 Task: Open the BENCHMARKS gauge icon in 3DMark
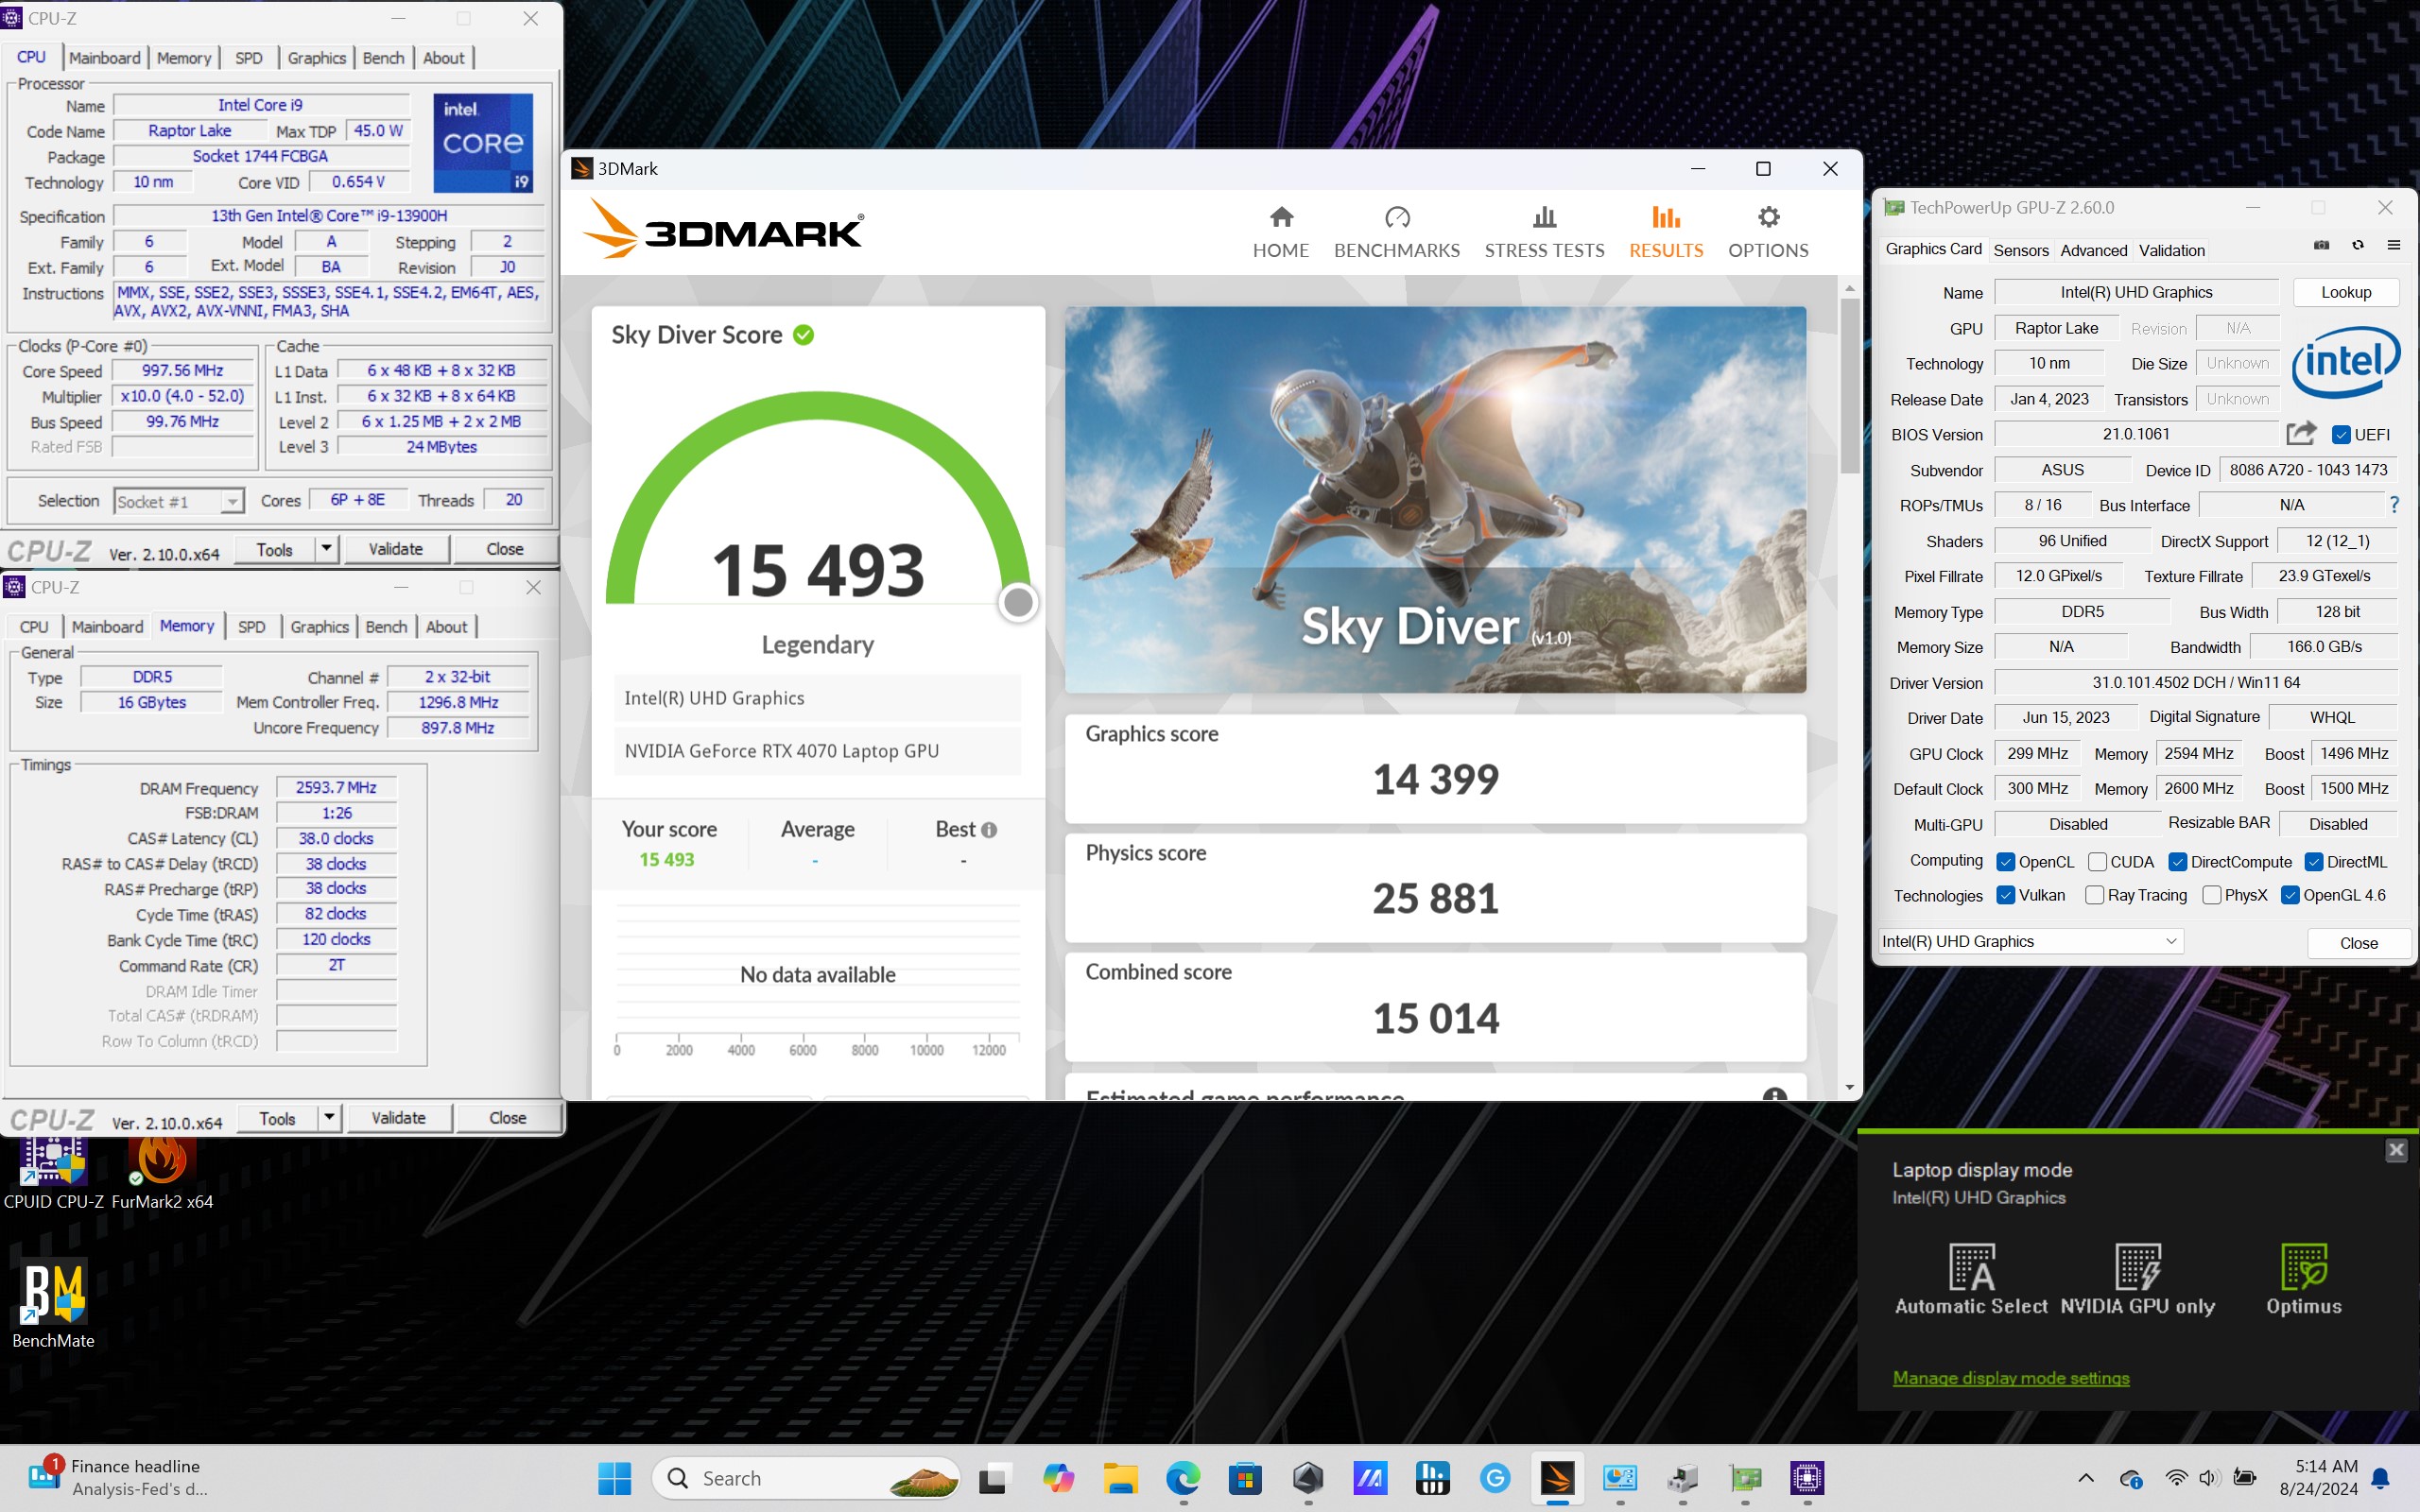[1397, 216]
